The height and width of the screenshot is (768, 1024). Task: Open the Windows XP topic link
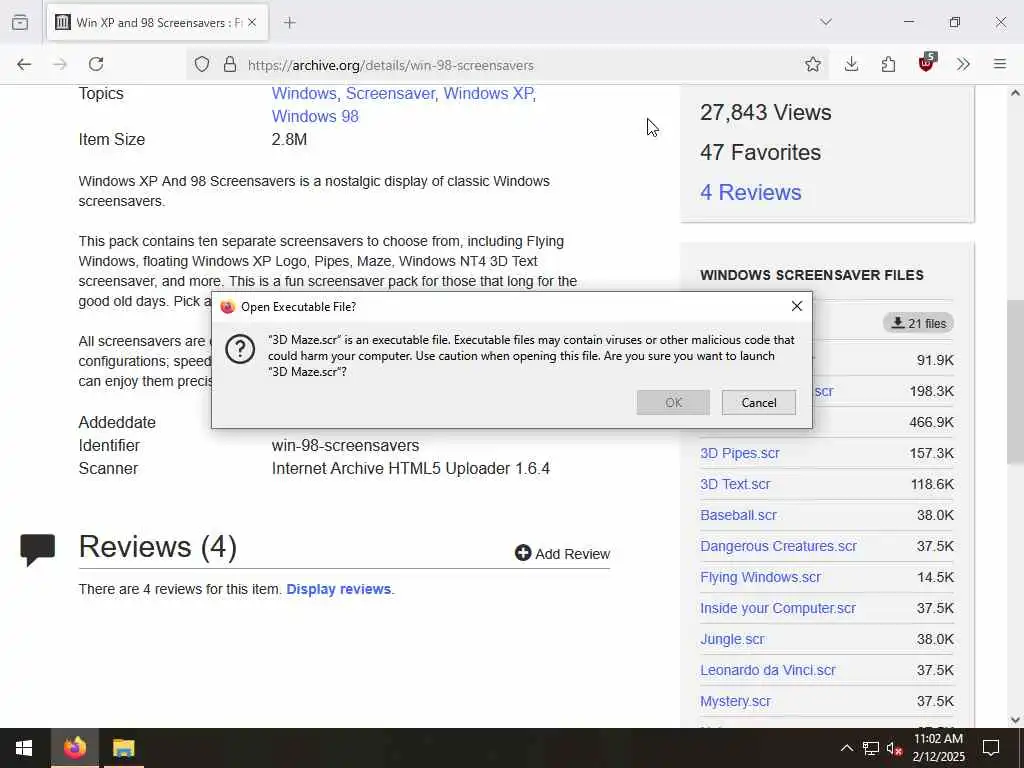pyautogui.click(x=488, y=93)
